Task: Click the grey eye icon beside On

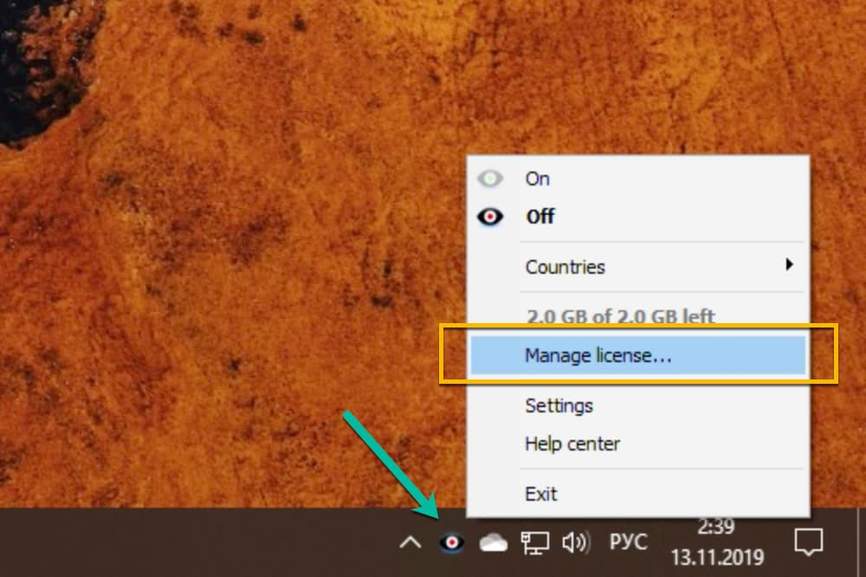Action: pos(490,178)
